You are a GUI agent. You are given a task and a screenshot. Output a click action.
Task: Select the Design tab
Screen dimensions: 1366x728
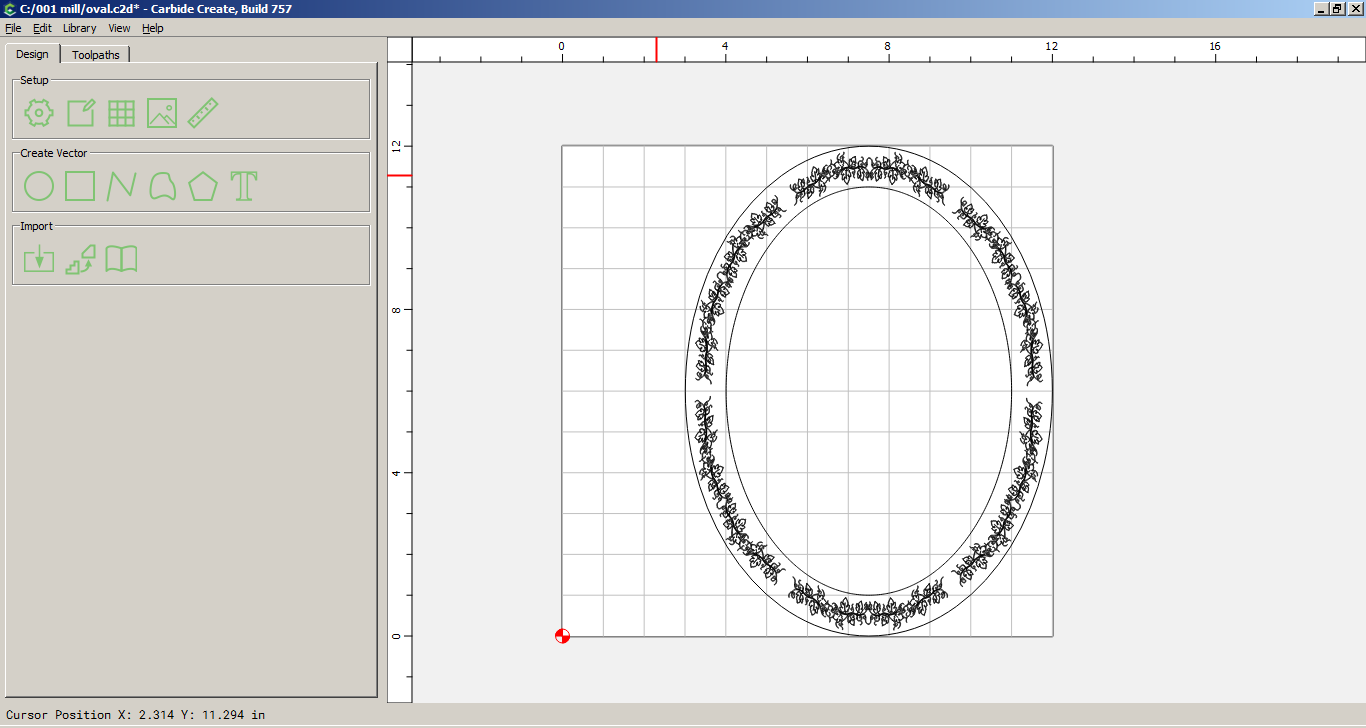click(32, 54)
